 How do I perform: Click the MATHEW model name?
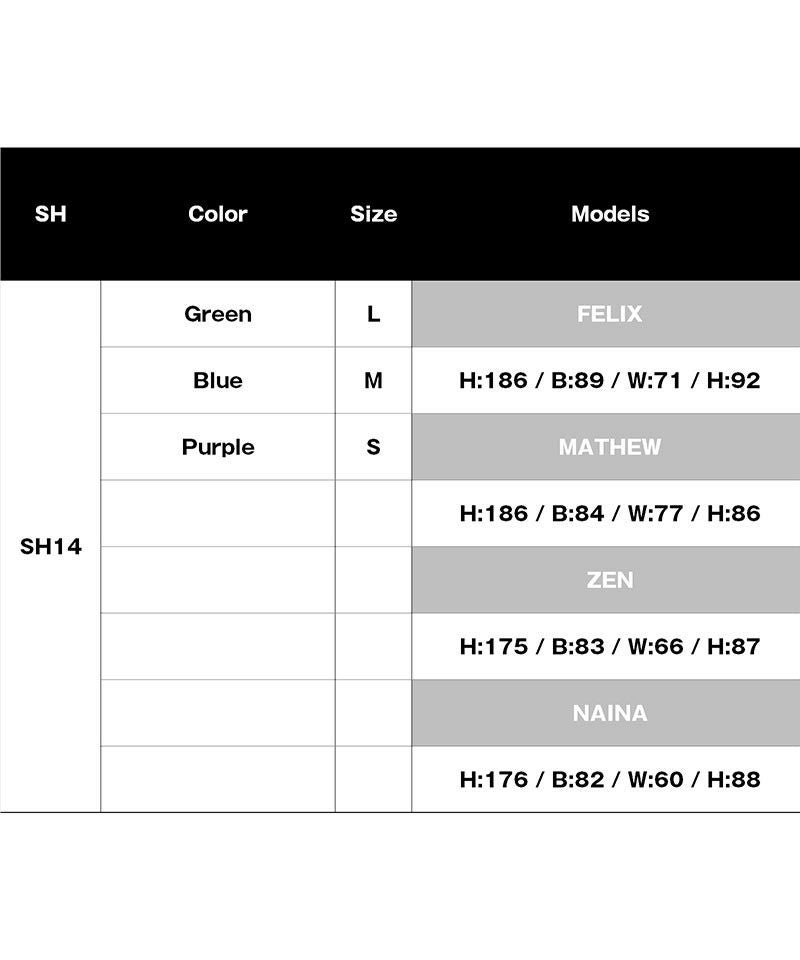609,447
